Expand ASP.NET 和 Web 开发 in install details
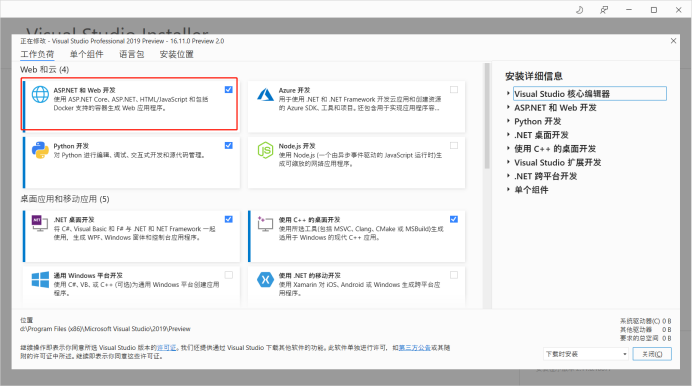This screenshot has width=692, height=387. click(x=508, y=107)
